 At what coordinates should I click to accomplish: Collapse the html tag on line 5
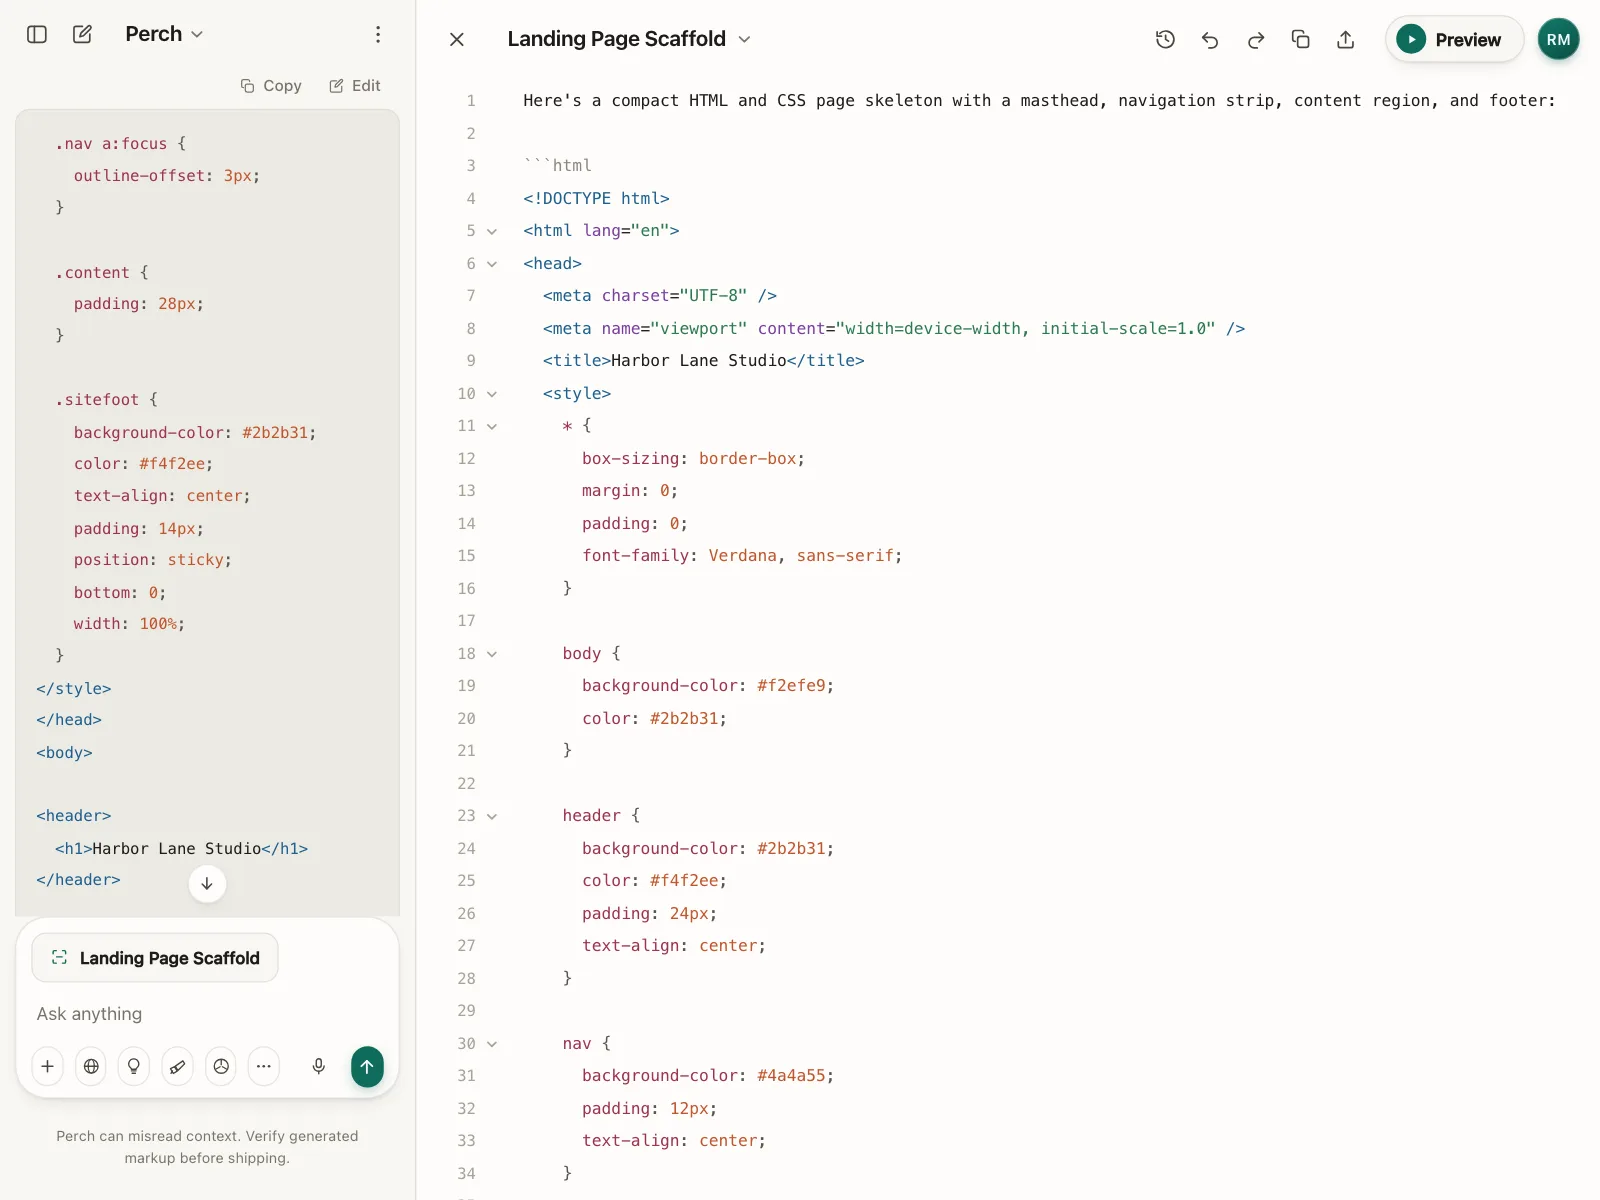[492, 231]
